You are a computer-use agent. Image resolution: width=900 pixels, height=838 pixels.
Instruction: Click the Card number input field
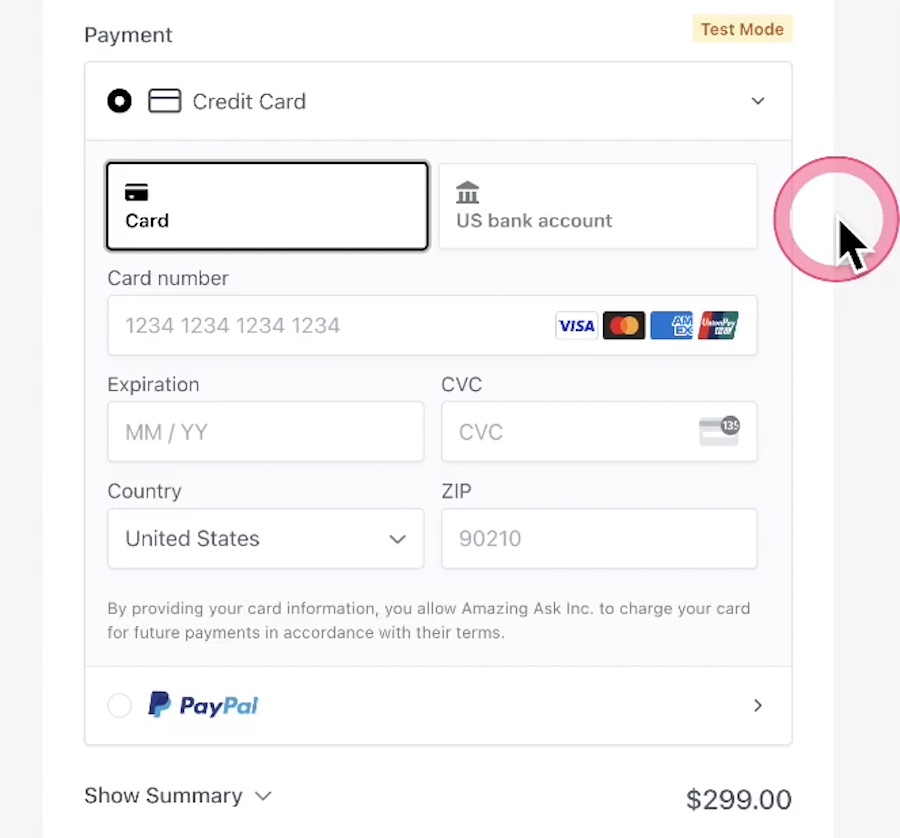click(x=300, y=325)
